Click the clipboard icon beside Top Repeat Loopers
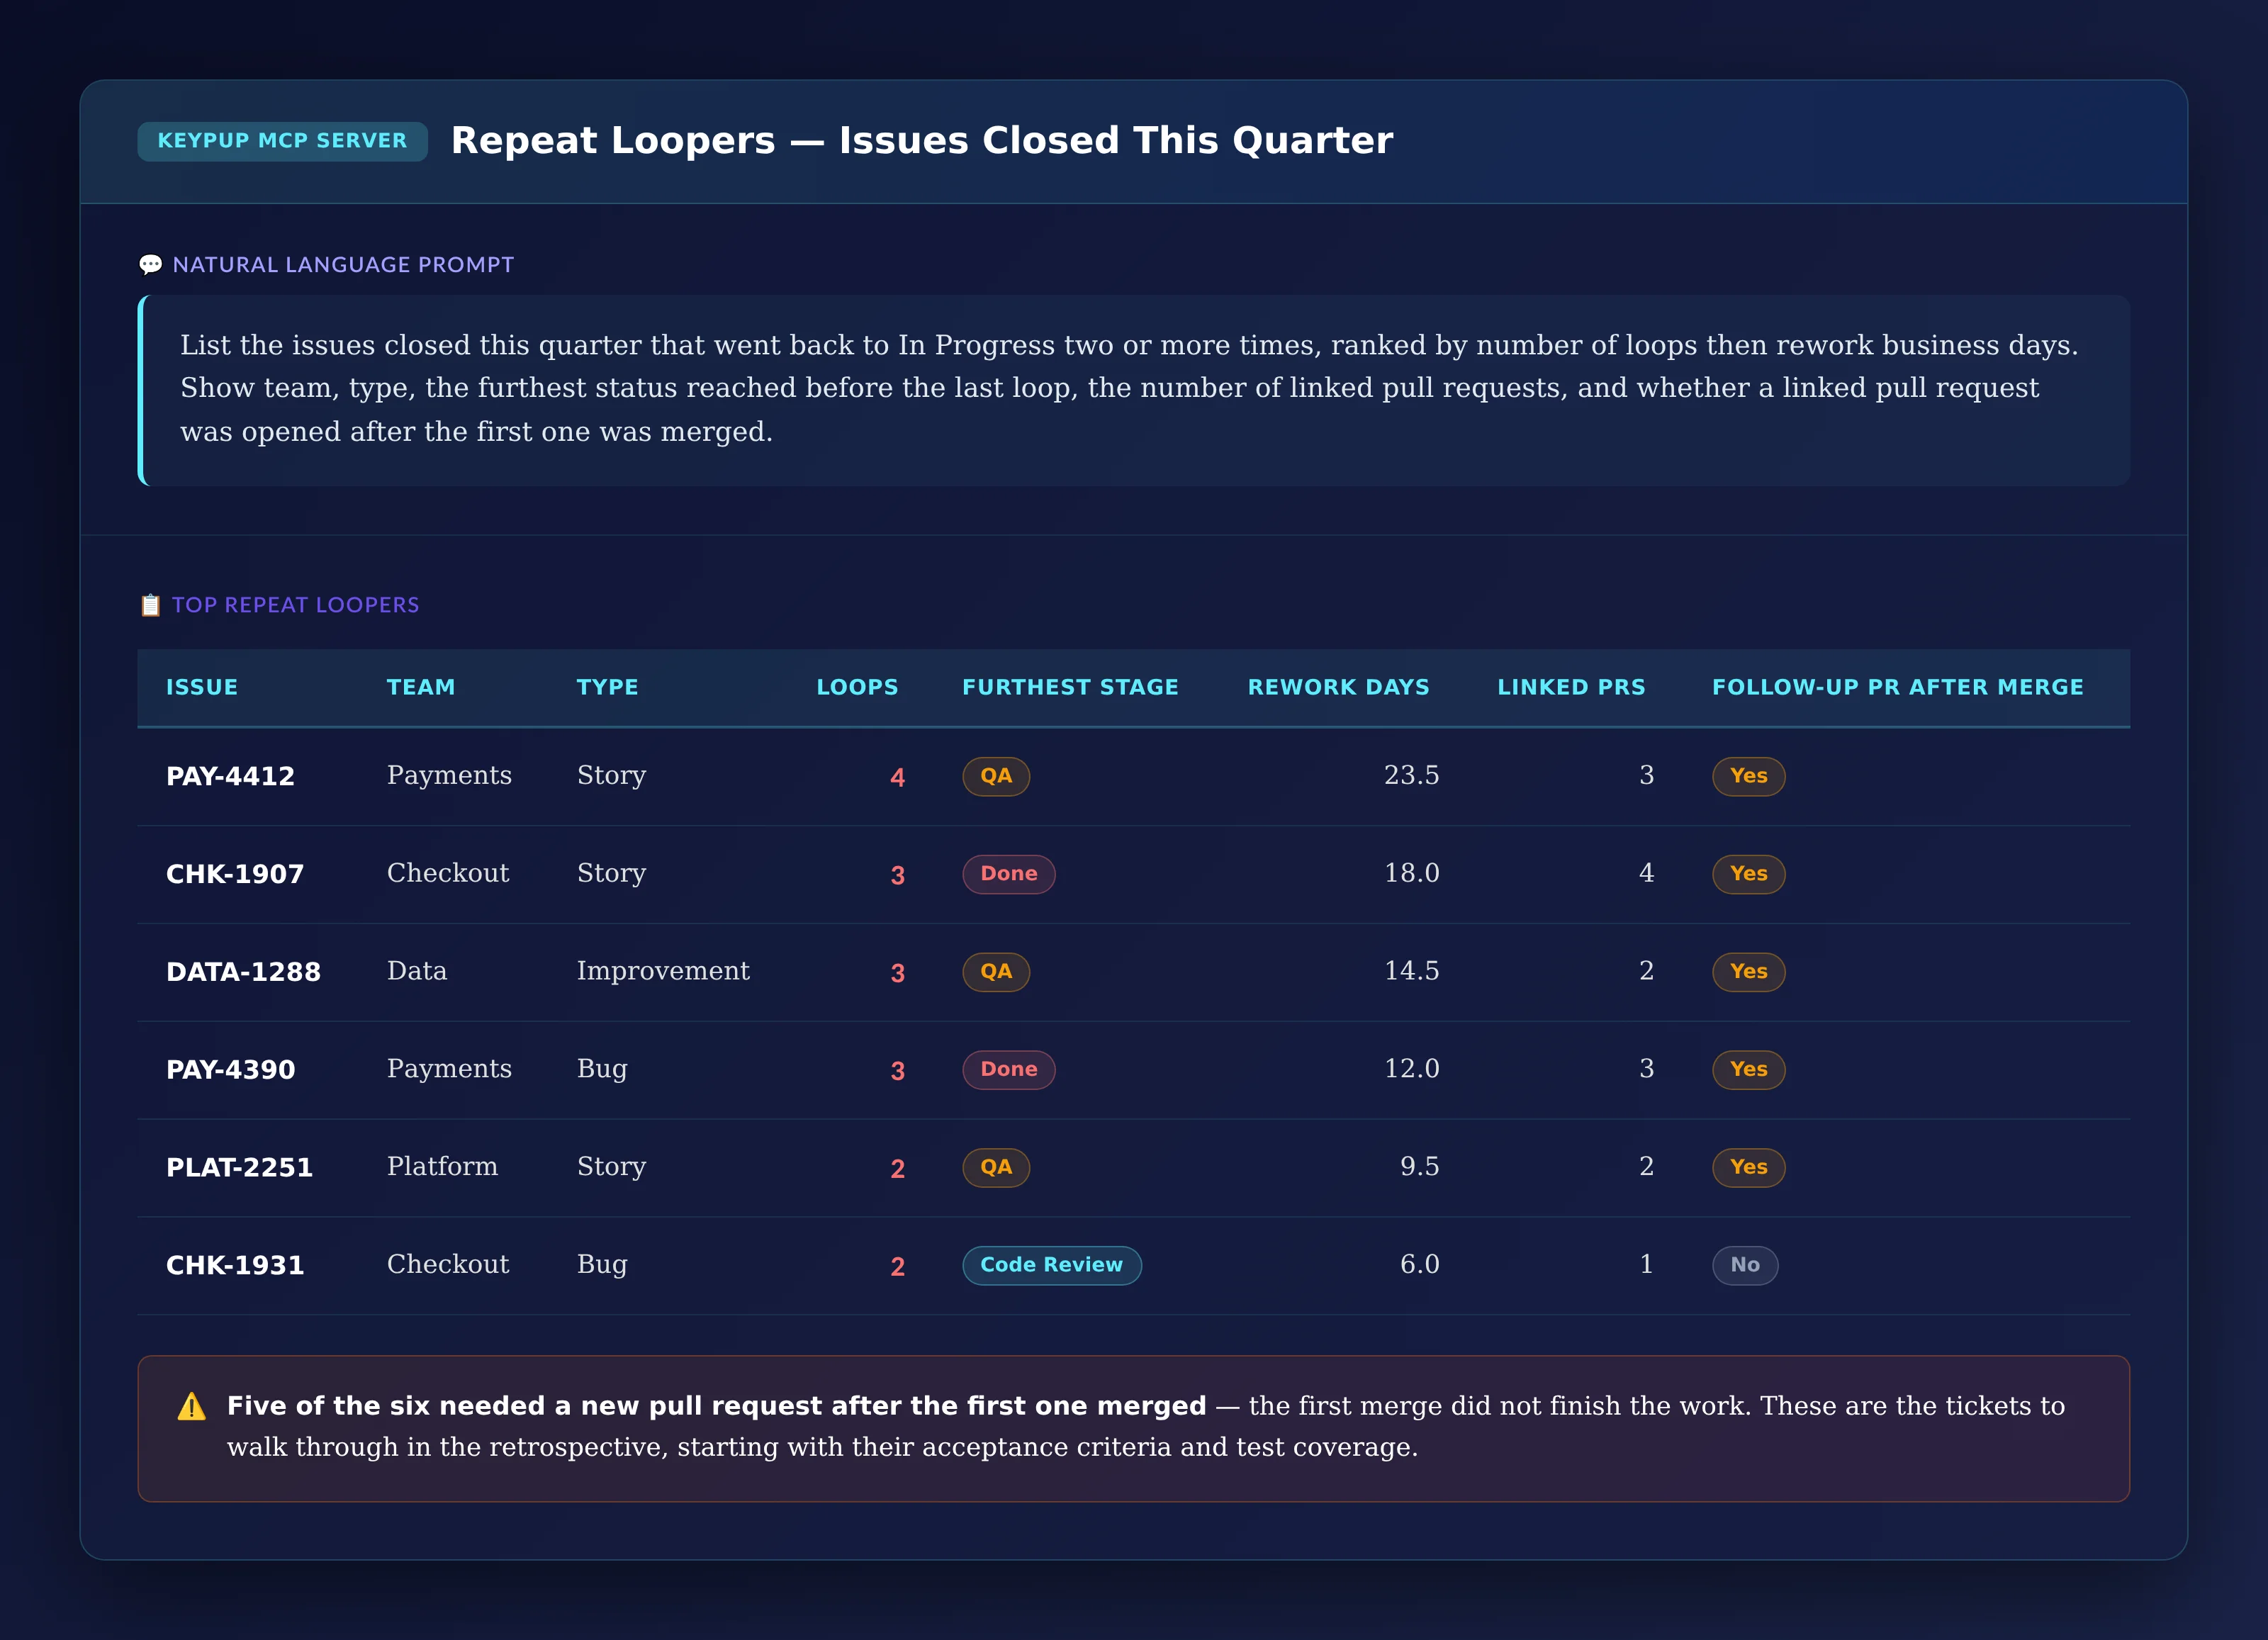This screenshot has height=1640, width=2268. [151, 605]
